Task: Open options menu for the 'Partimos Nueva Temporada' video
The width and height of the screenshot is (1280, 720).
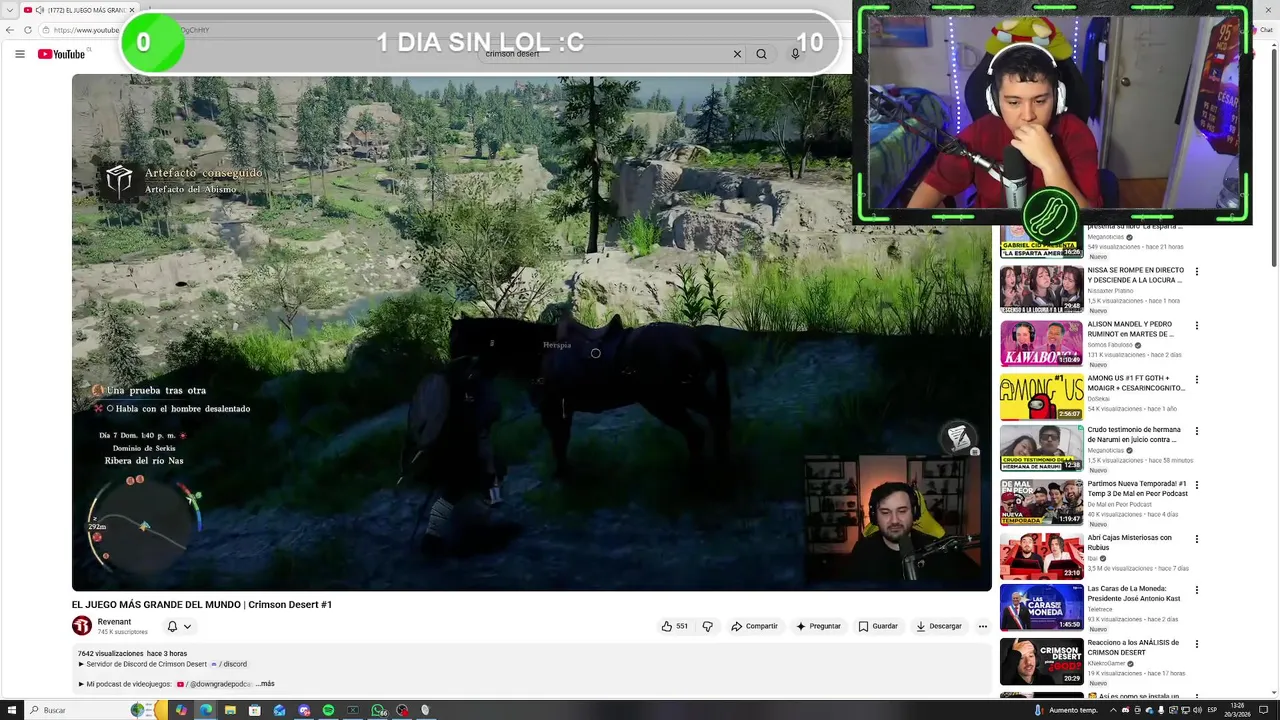Action: click(1196, 485)
